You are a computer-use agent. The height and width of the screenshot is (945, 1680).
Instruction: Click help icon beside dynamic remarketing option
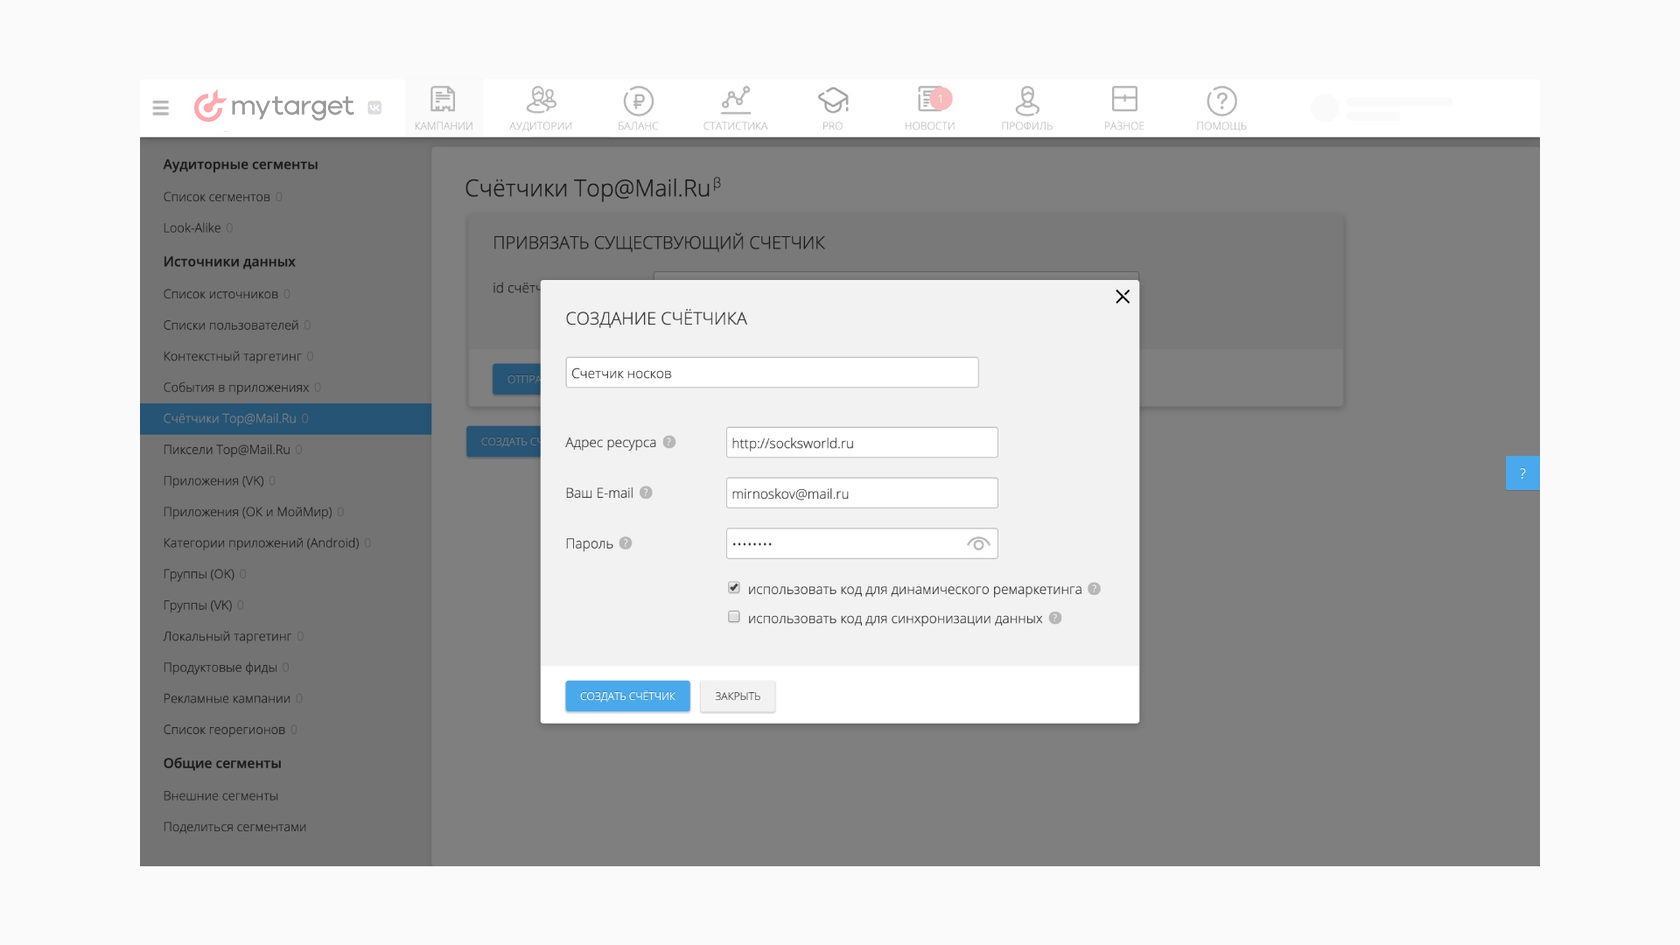click(1094, 589)
